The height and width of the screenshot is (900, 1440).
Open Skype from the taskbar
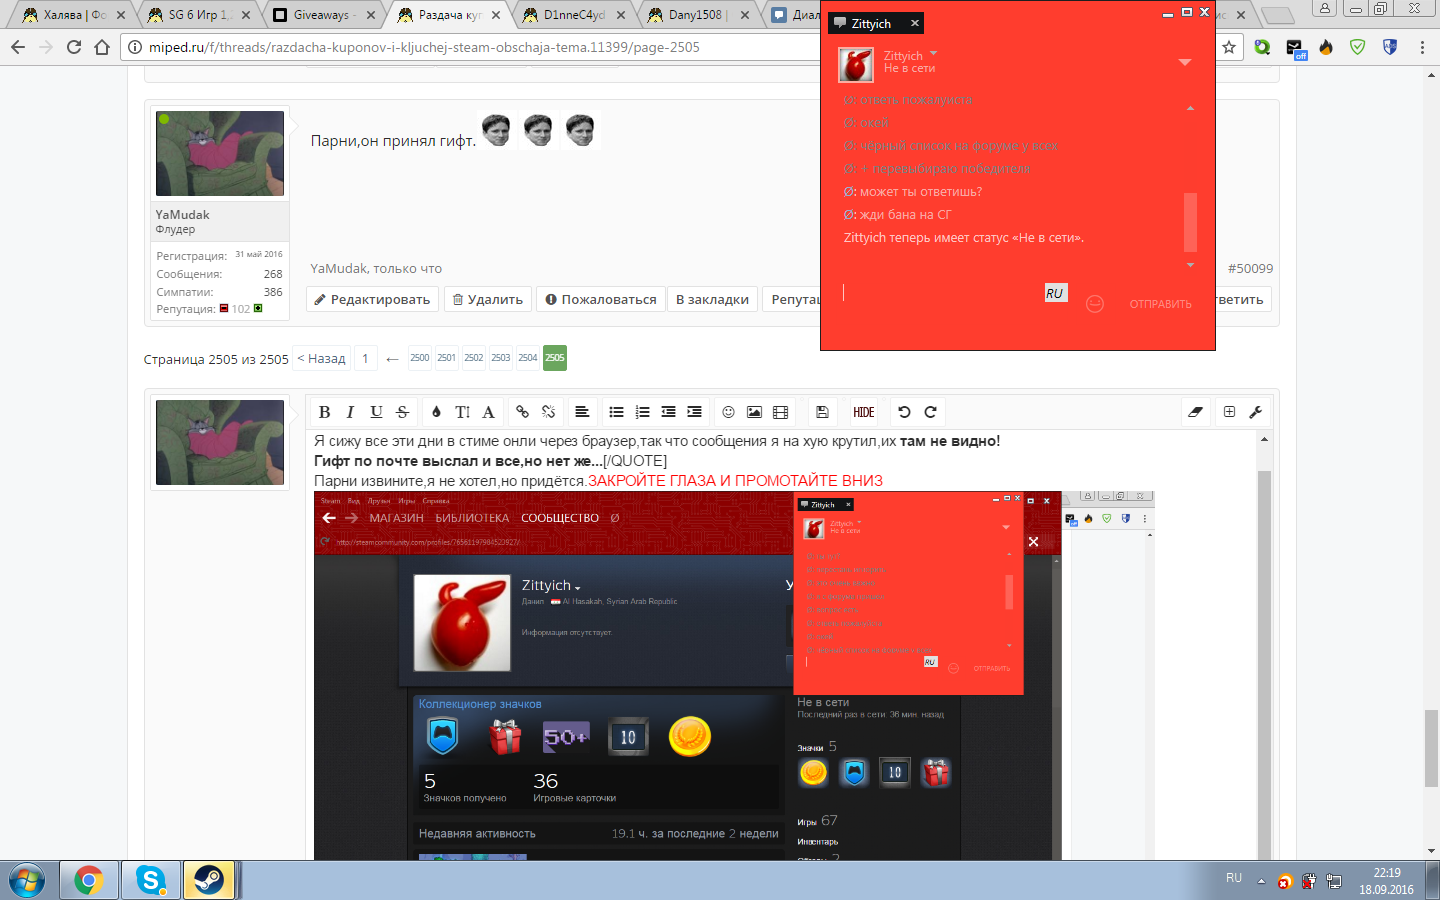pyautogui.click(x=150, y=880)
